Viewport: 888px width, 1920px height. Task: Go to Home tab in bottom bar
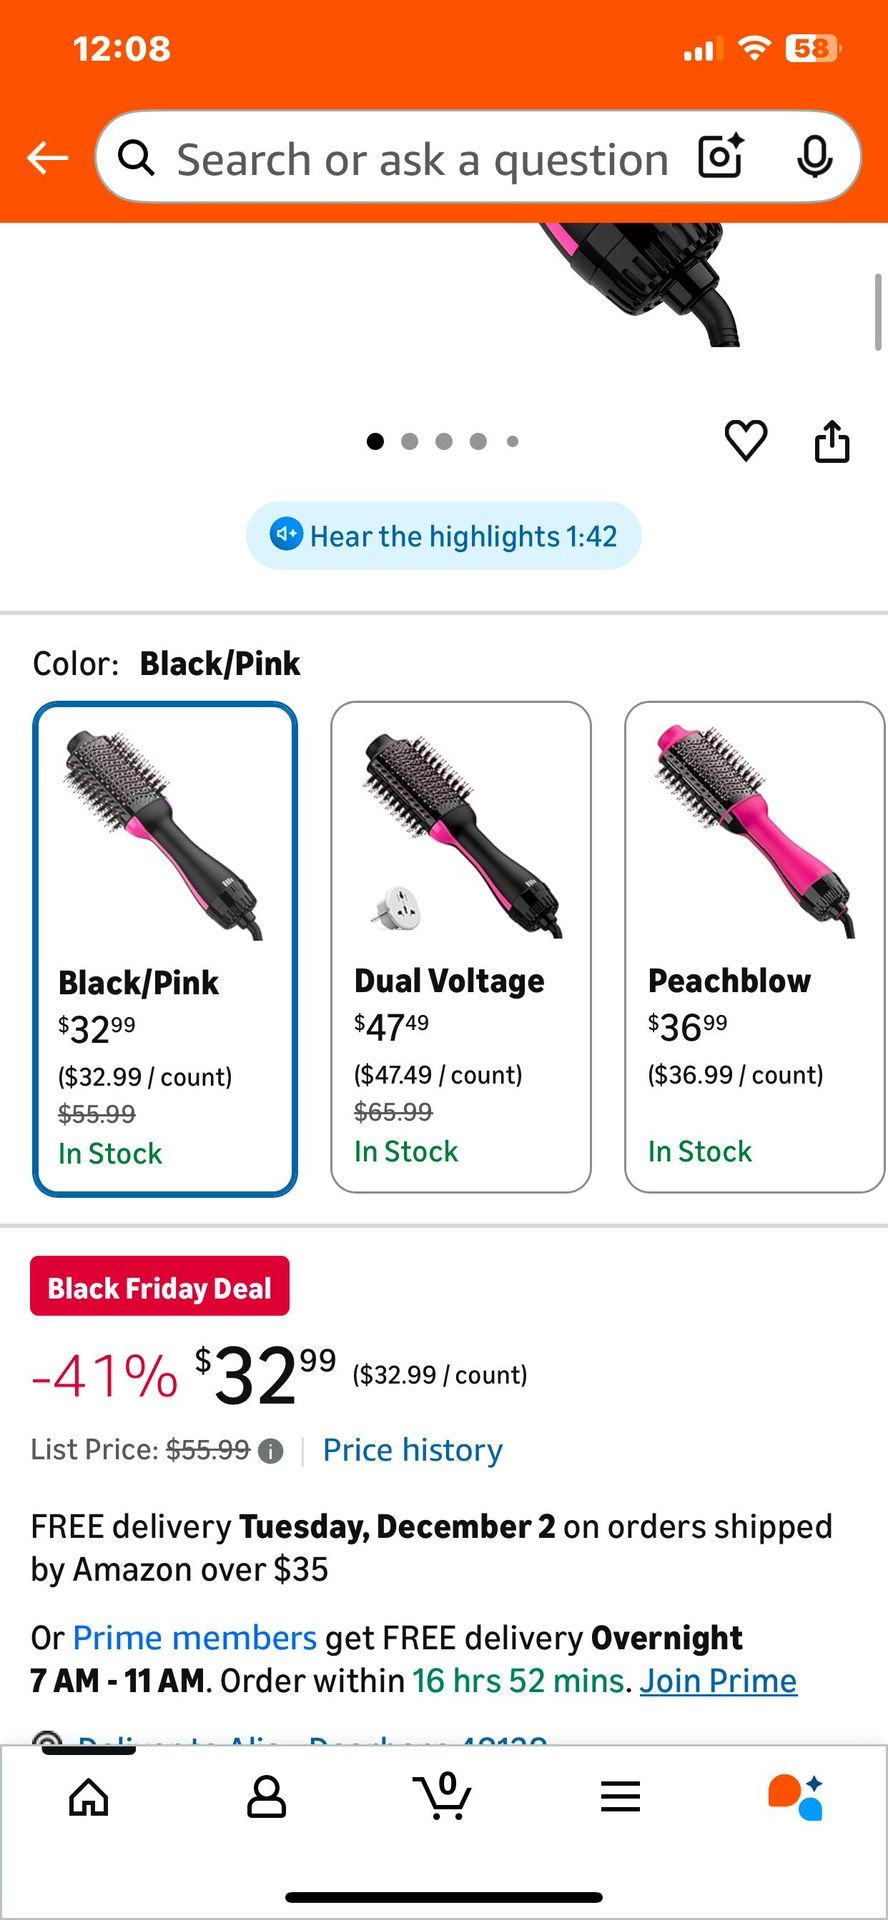[89, 1797]
